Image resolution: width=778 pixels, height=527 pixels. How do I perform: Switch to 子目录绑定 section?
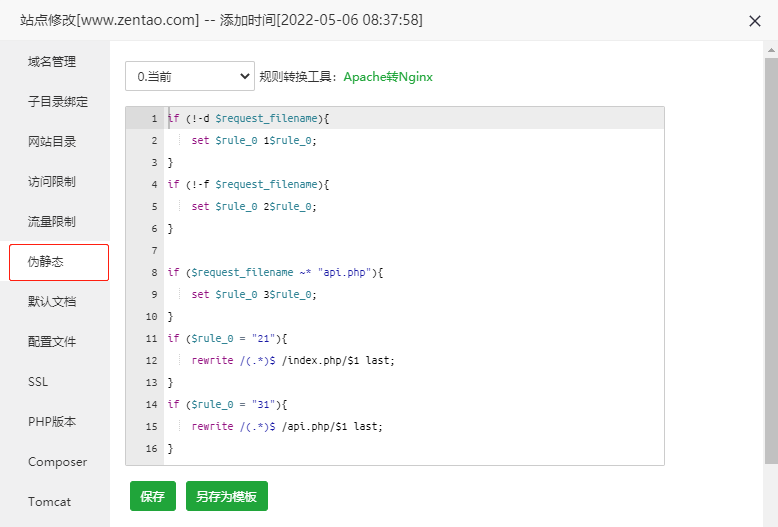pos(58,102)
